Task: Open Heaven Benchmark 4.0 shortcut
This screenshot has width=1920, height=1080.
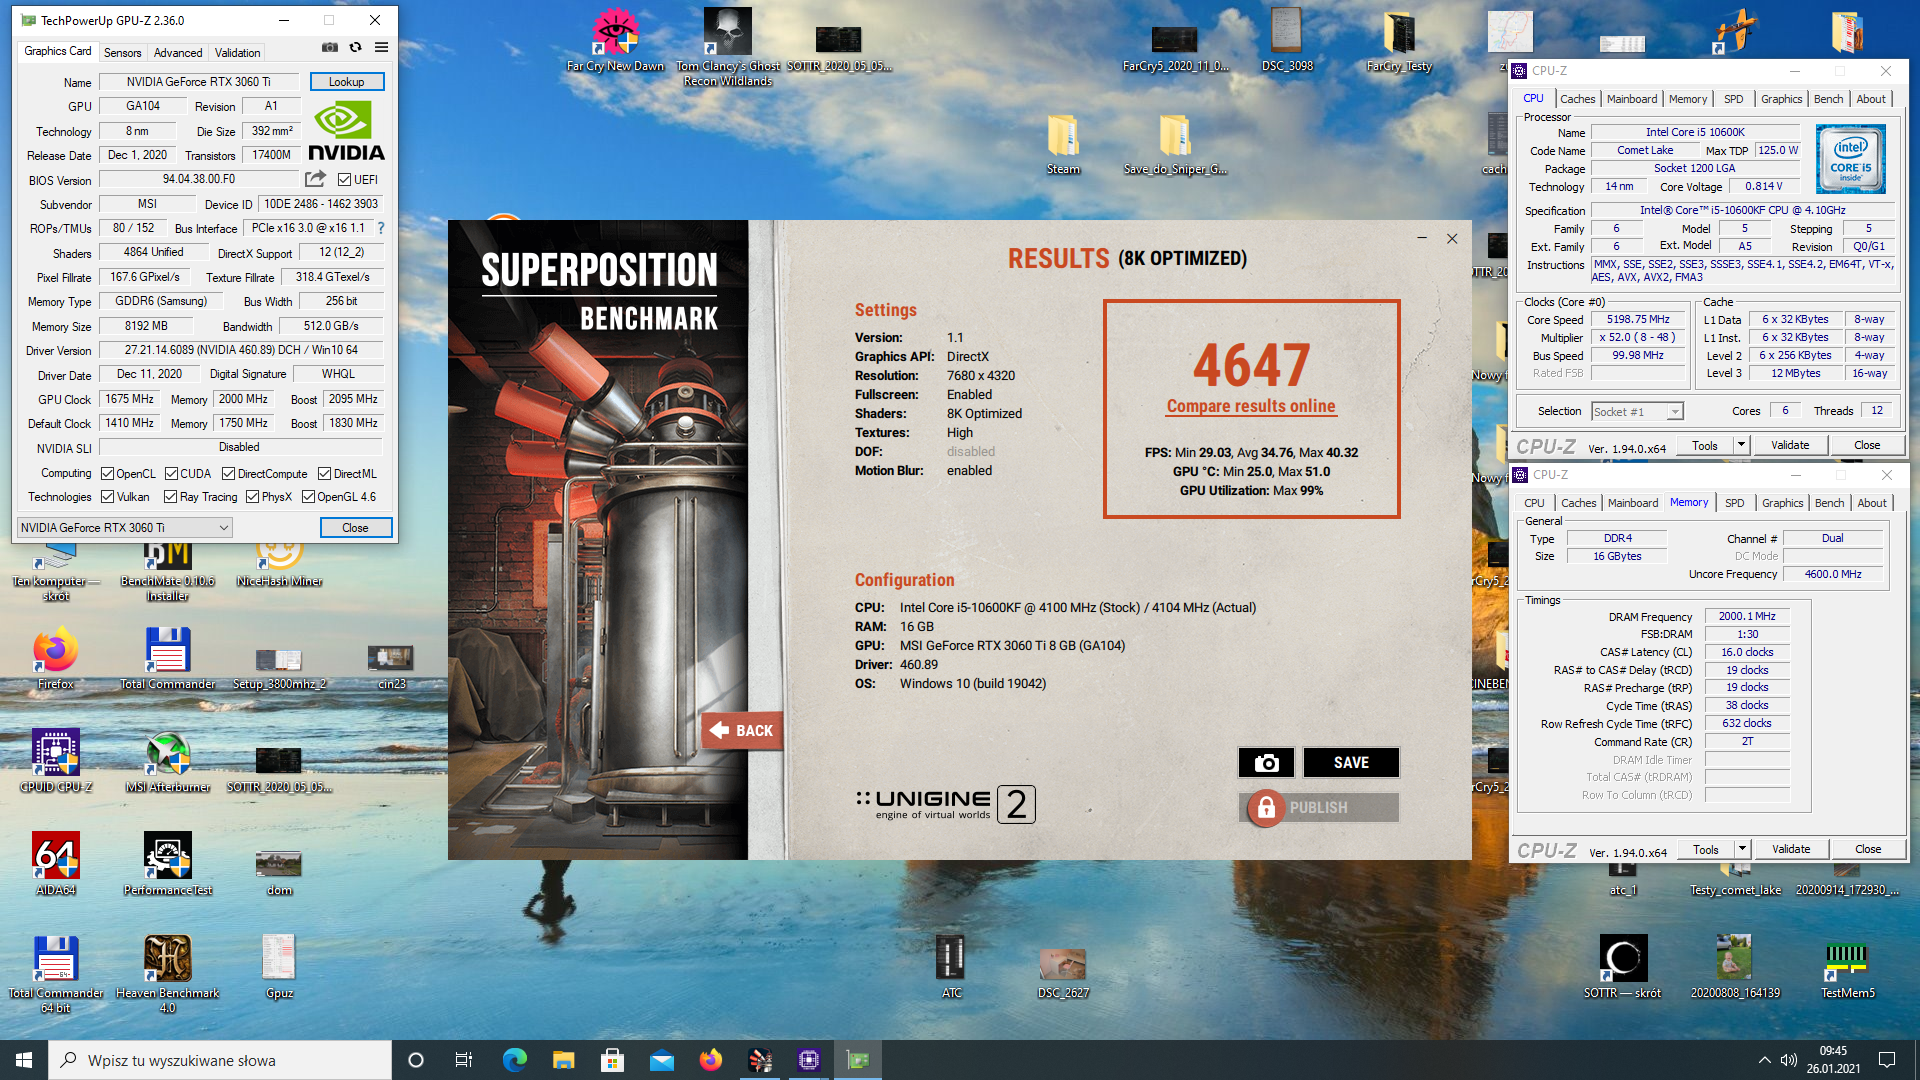Action: tap(168, 974)
